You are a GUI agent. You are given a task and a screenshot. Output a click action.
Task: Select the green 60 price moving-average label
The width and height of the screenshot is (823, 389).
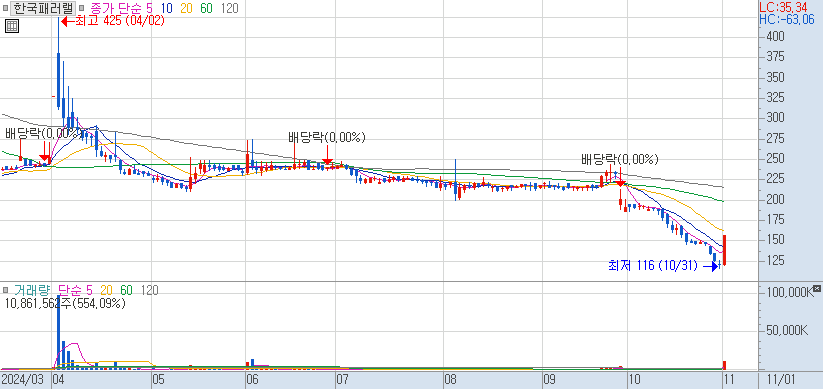point(207,8)
